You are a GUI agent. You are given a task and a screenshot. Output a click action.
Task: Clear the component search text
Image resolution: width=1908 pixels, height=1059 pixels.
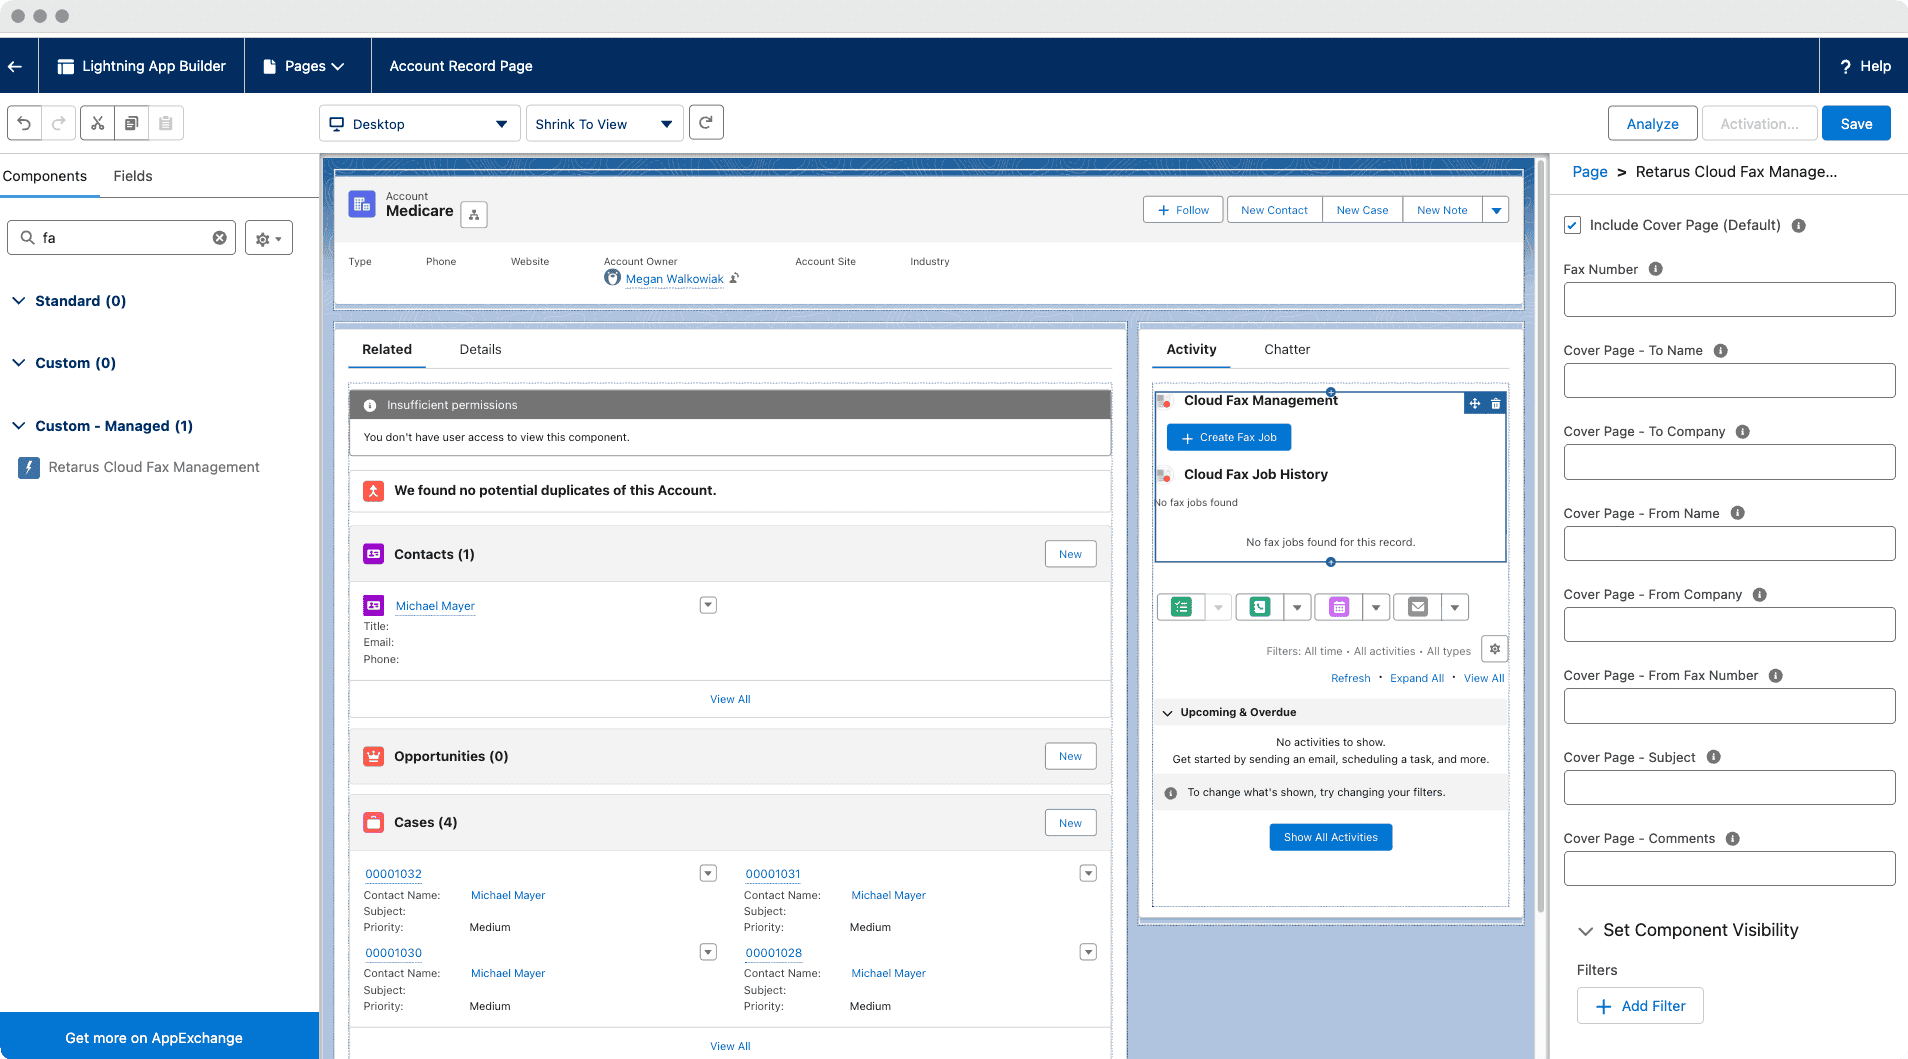(219, 238)
